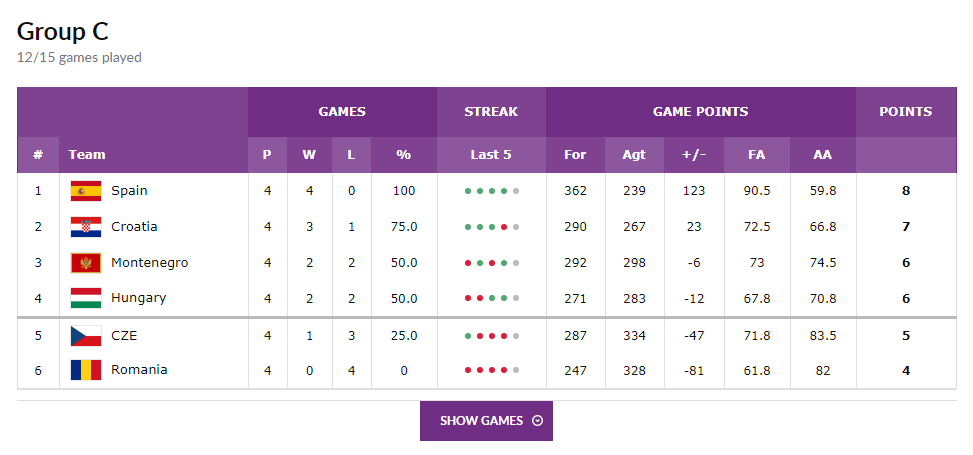
Task: Select the Montenegro team name
Action: click(150, 263)
